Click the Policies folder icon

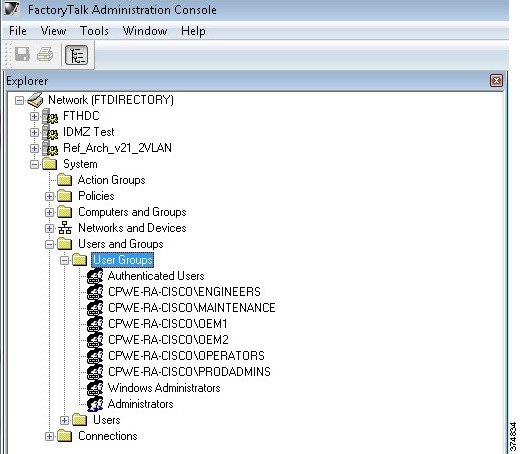click(x=65, y=196)
